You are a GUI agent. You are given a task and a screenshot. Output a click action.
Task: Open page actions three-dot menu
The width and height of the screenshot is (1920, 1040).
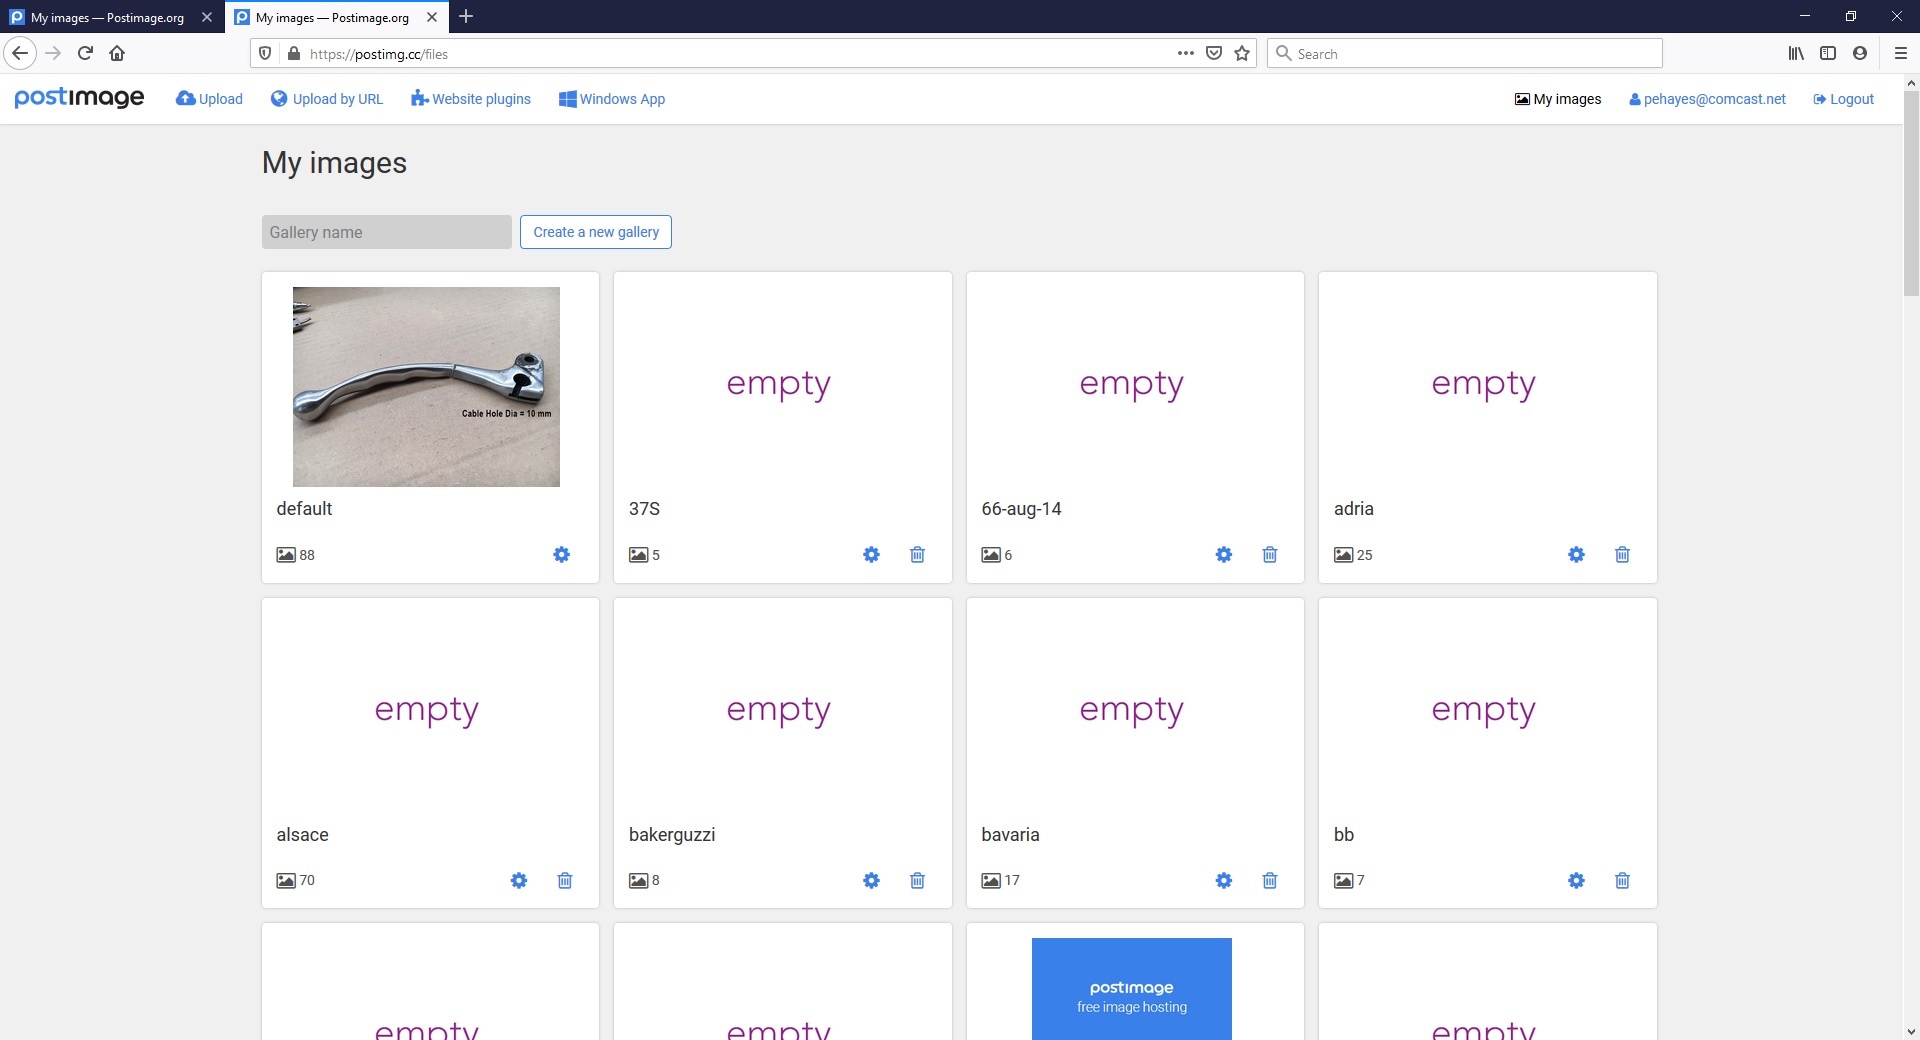pos(1186,53)
